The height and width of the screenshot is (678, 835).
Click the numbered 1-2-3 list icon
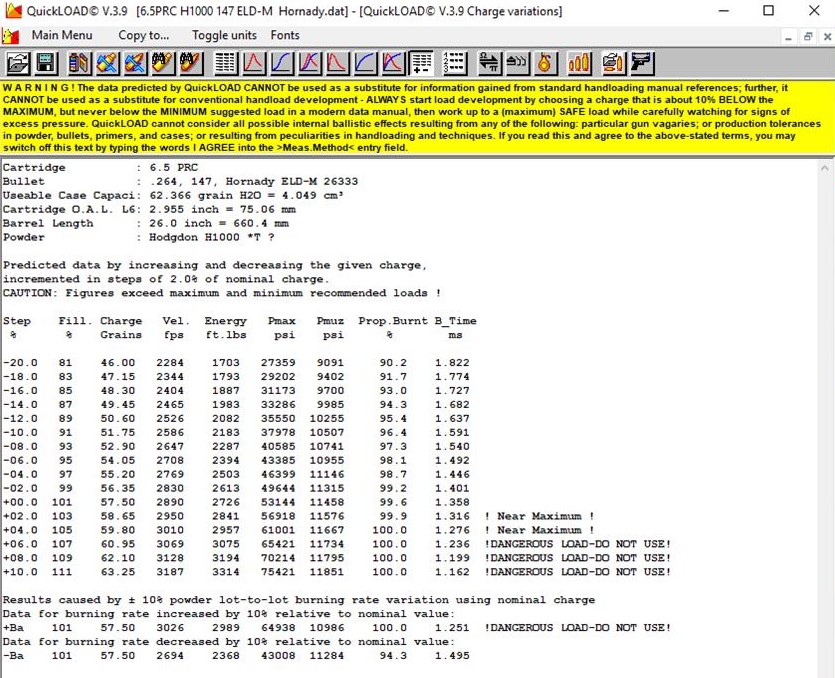point(455,63)
